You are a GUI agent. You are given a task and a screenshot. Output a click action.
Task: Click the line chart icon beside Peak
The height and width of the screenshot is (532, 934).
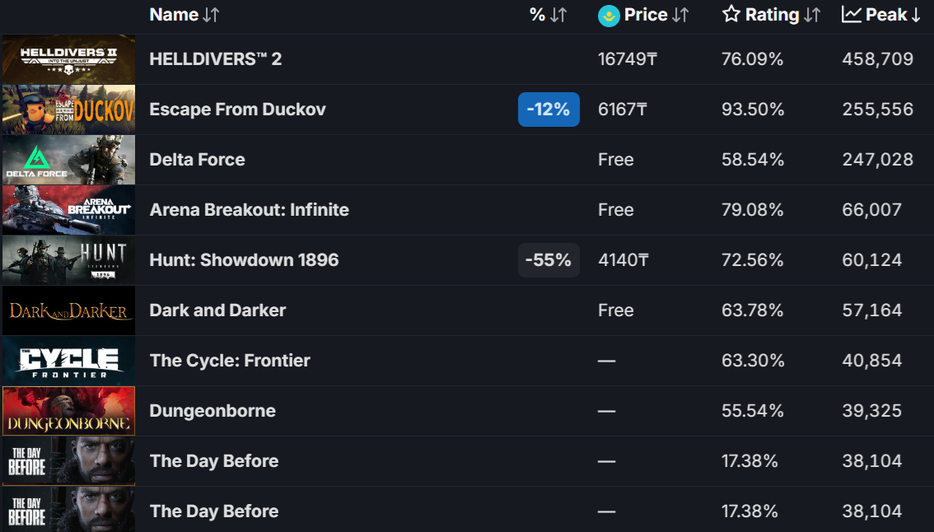coord(851,15)
